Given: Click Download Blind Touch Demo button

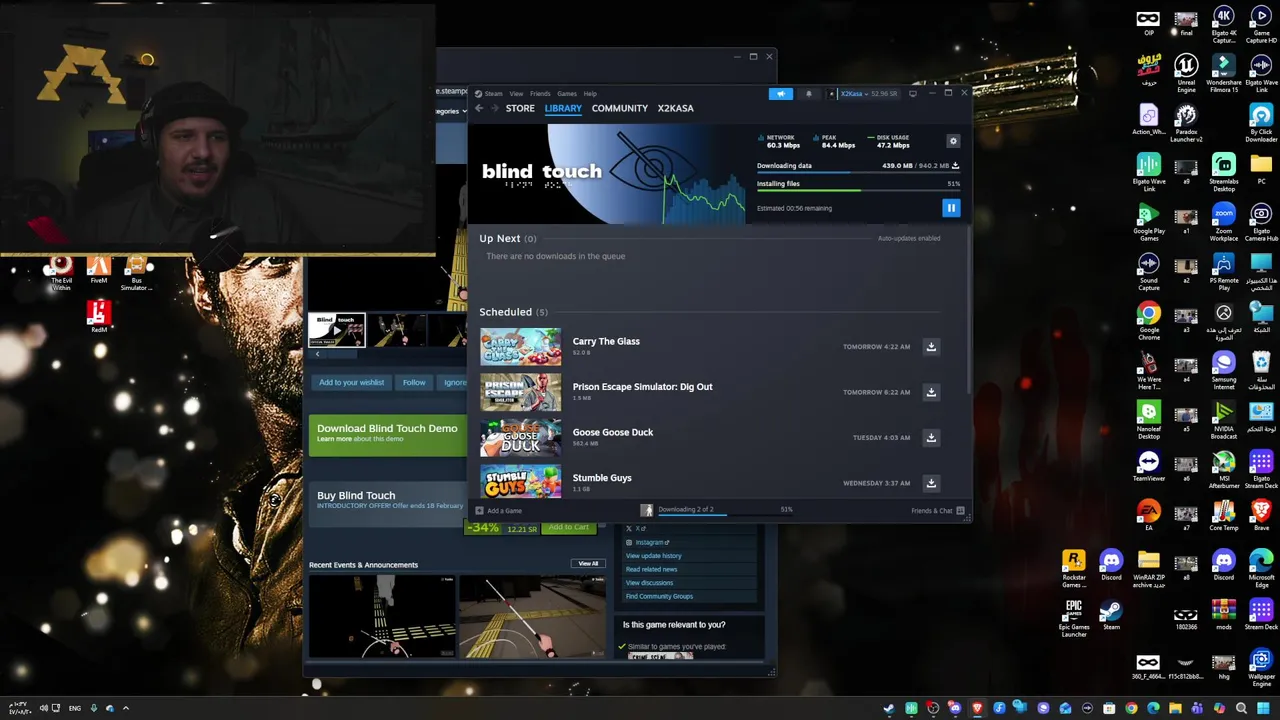Looking at the screenshot, I should 387,434.
